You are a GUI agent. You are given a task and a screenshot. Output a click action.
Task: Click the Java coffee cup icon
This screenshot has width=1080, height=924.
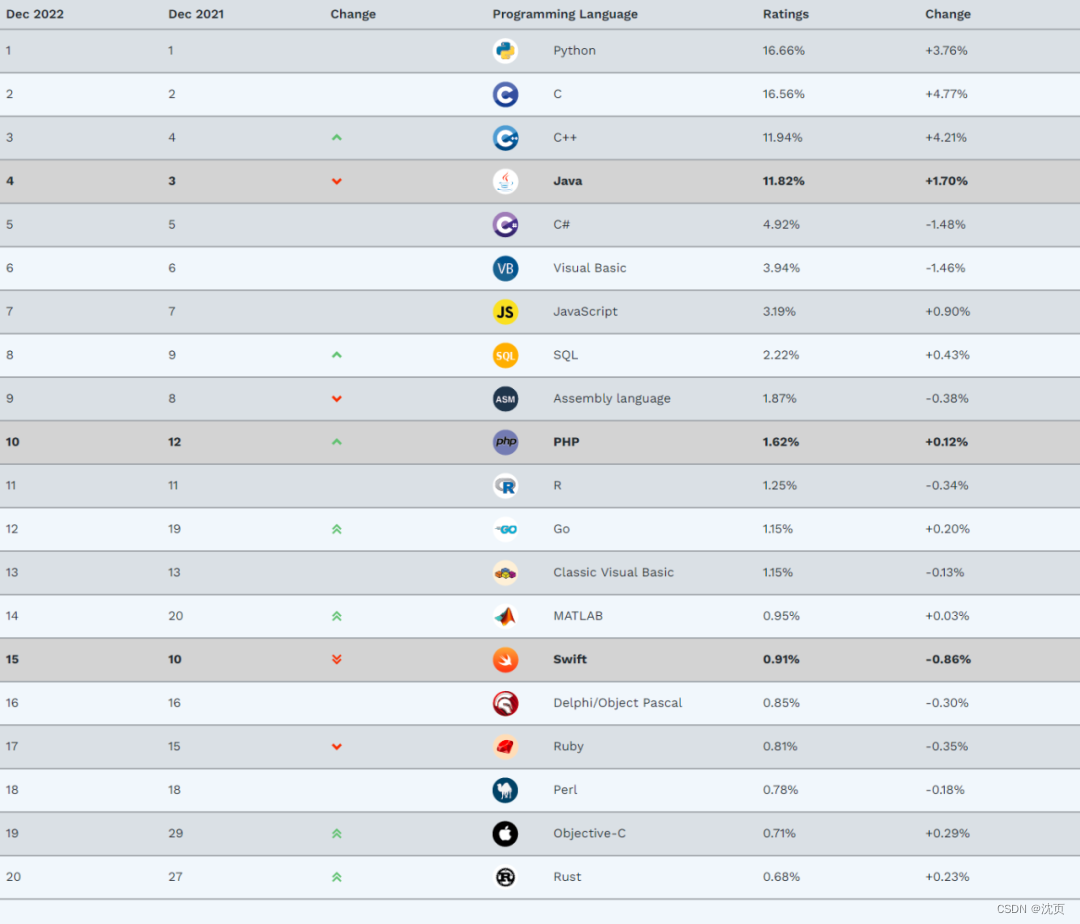(x=505, y=181)
